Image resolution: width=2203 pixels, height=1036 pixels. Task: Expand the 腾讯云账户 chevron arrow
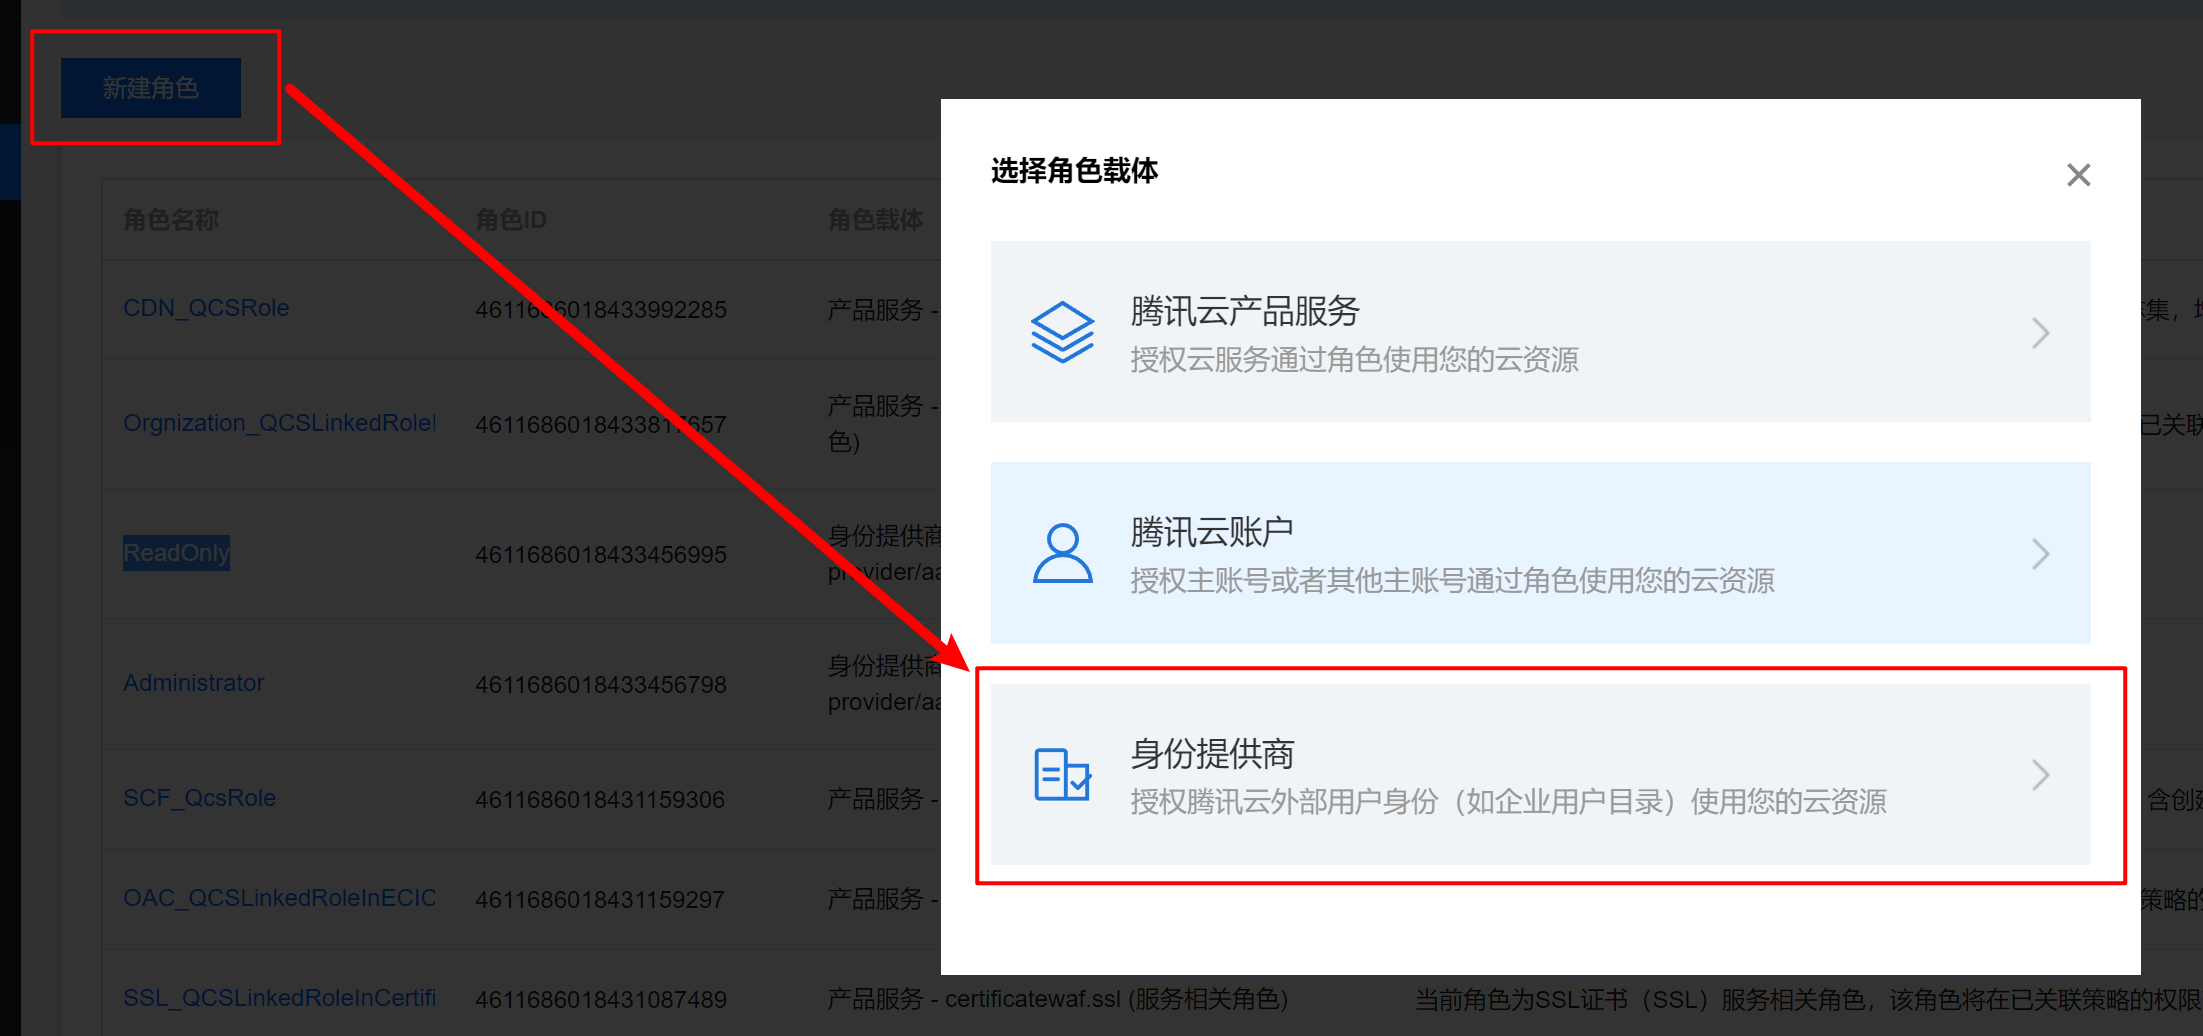[2040, 553]
